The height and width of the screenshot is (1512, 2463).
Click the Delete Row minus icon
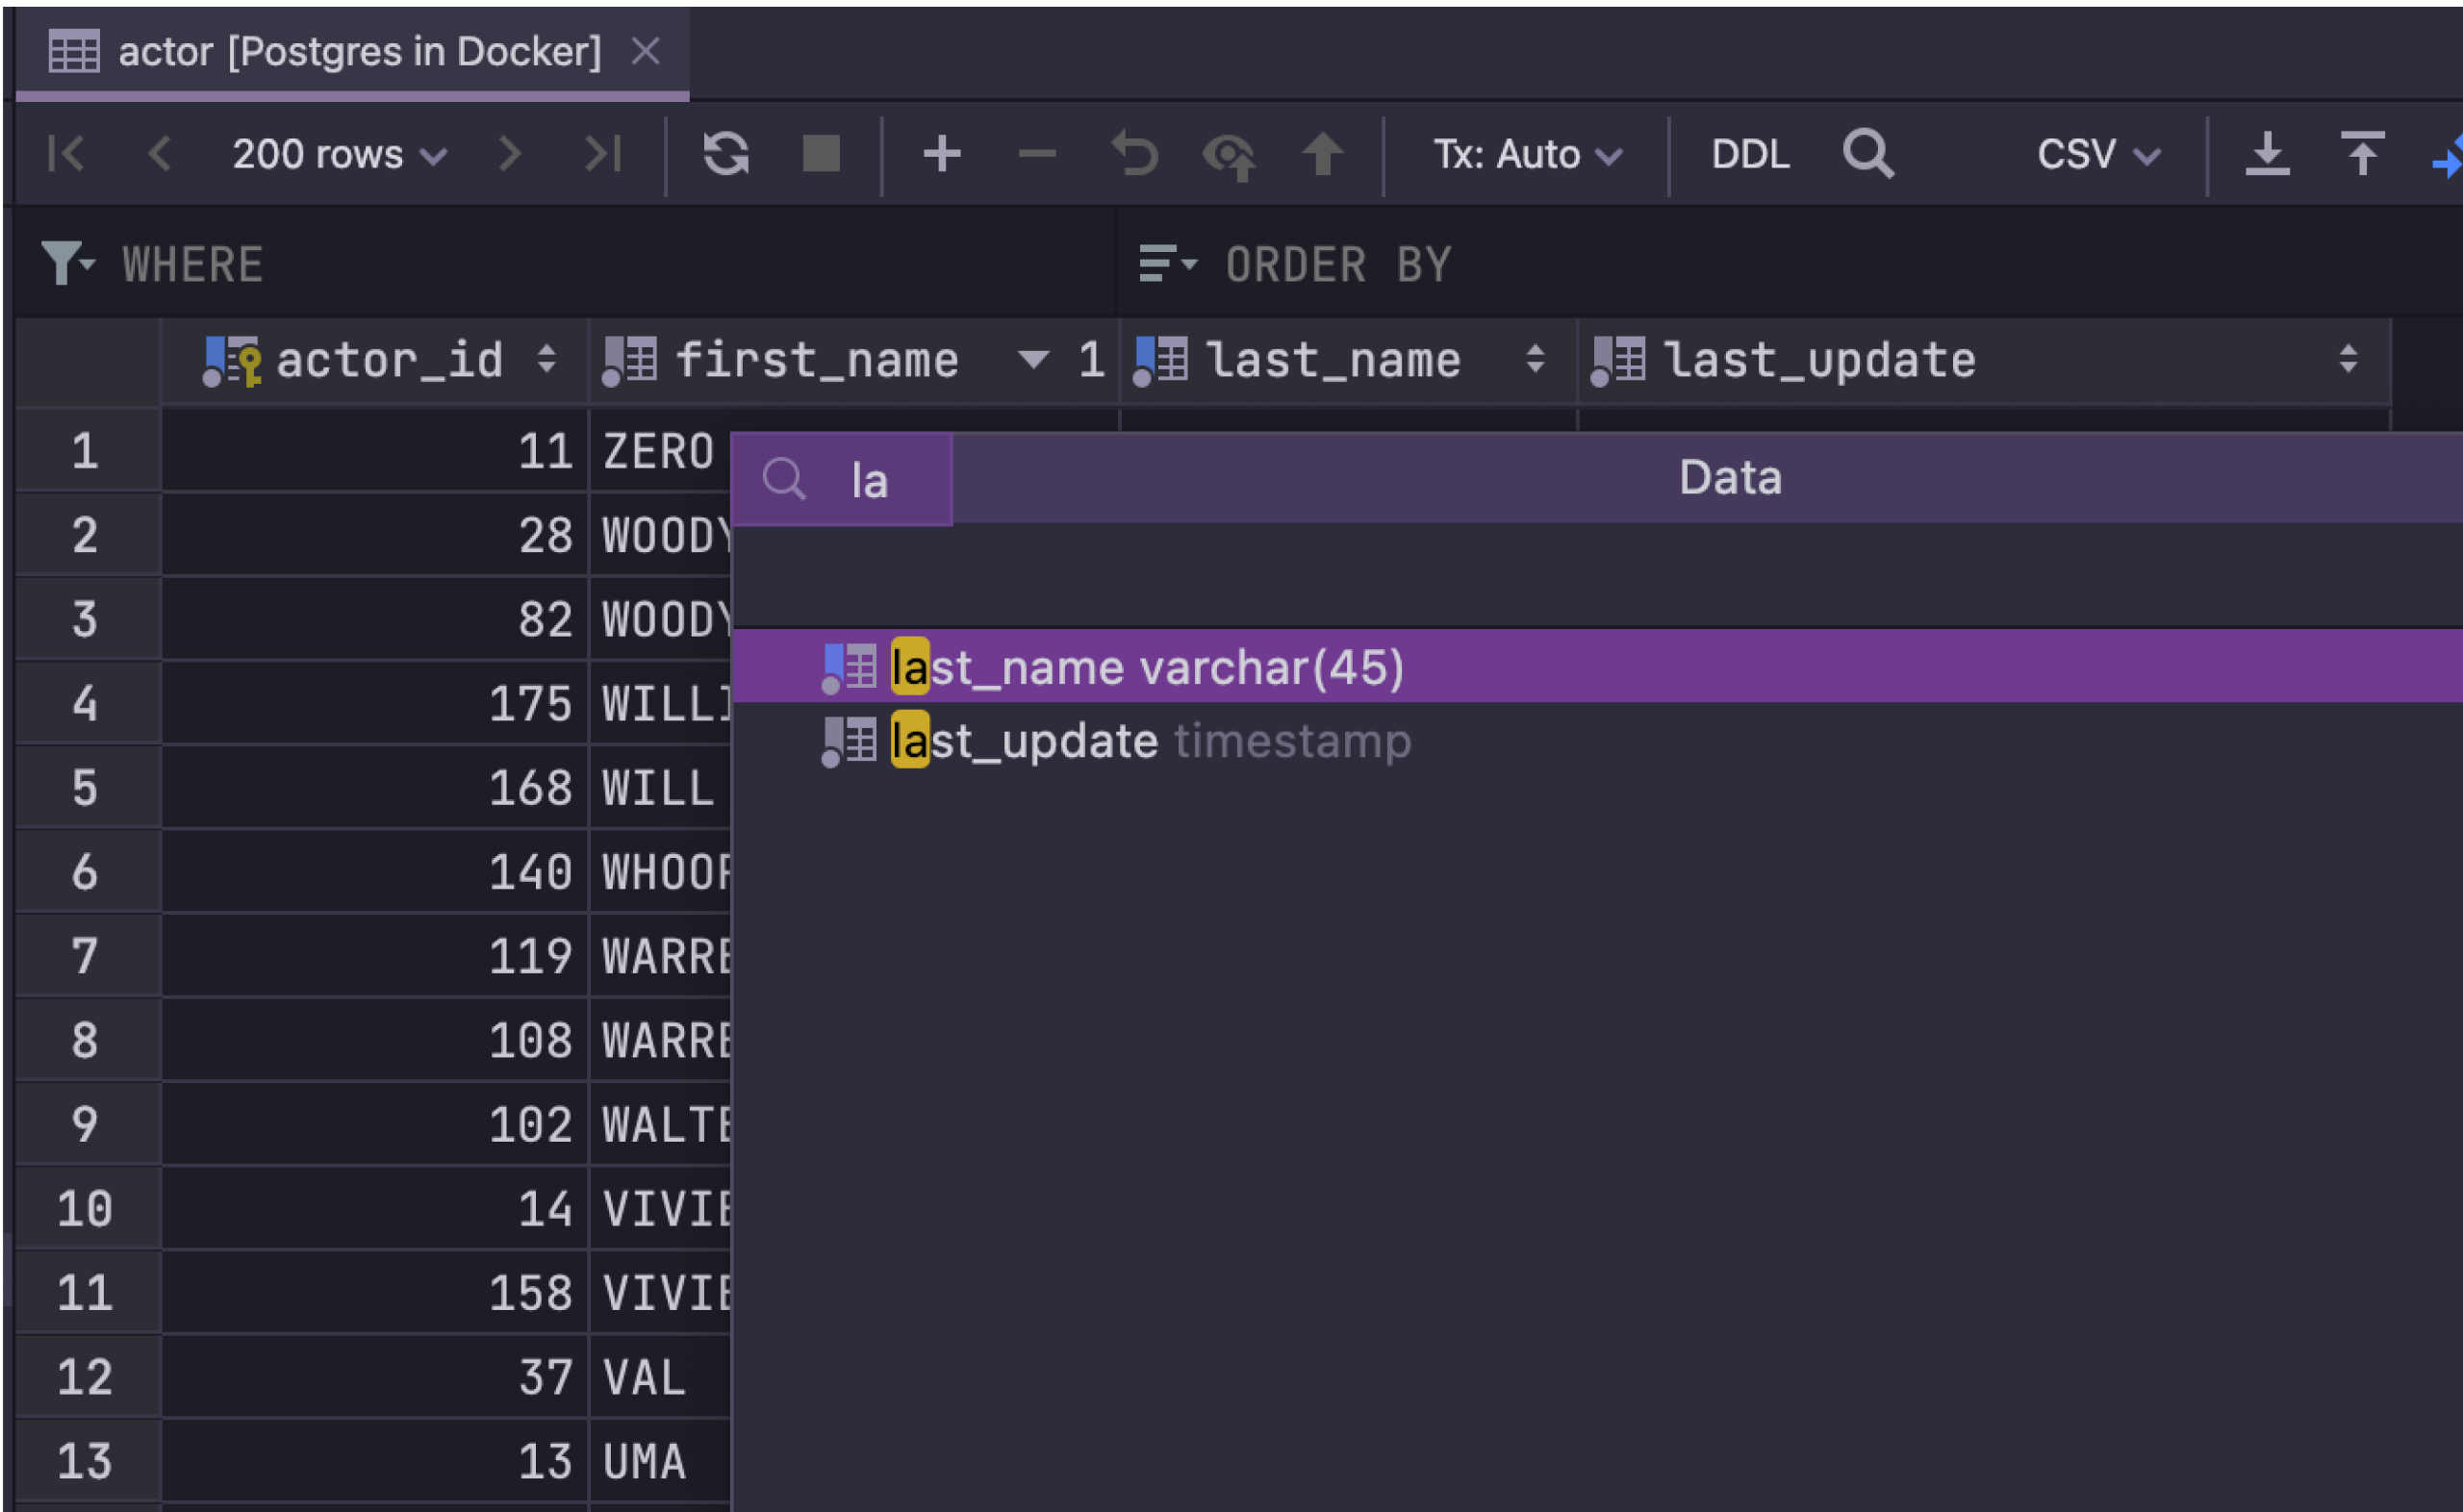click(x=1037, y=154)
